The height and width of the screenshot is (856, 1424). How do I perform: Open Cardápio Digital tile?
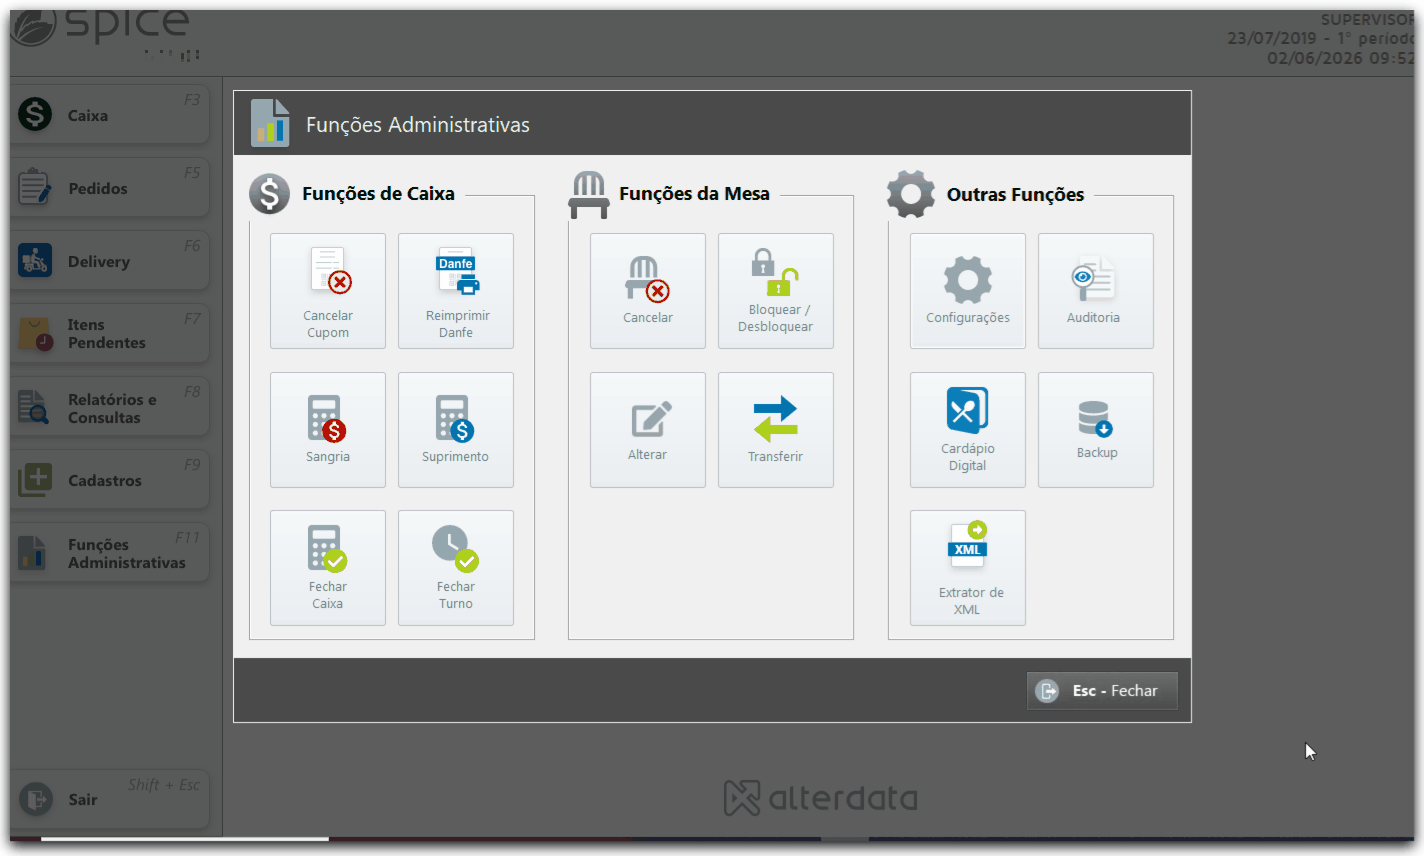coord(968,430)
